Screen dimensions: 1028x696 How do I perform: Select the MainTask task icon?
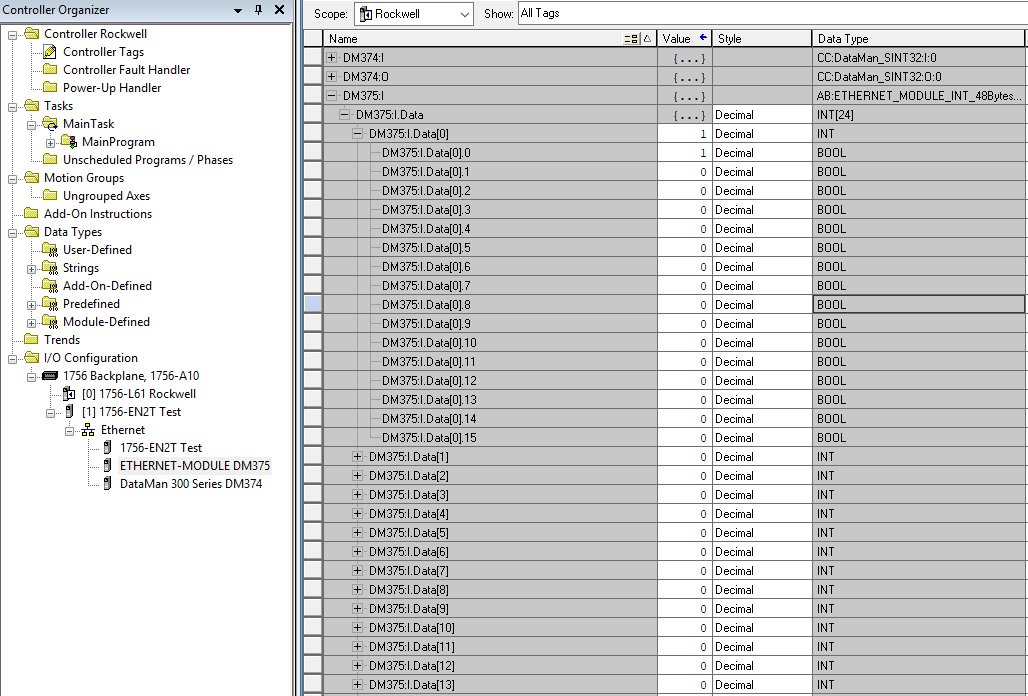coord(50,124)
